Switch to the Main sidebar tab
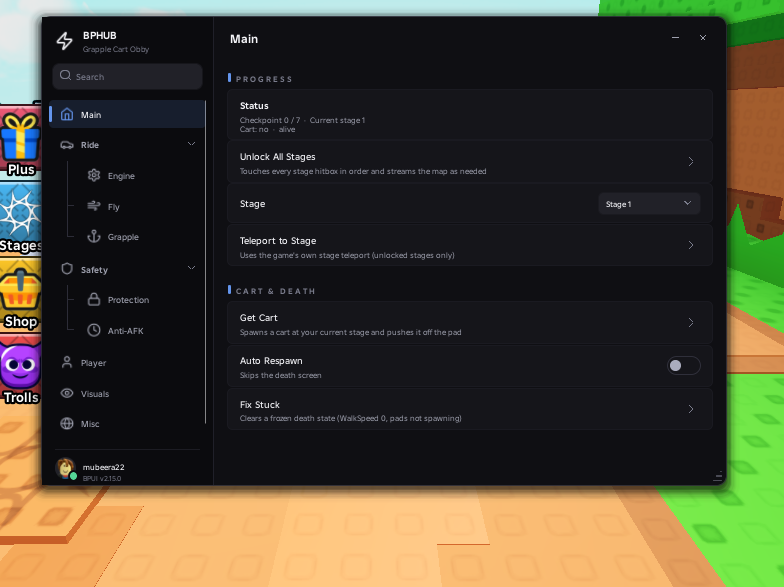This screenshot has height=587, width=784. click(127, 114)
